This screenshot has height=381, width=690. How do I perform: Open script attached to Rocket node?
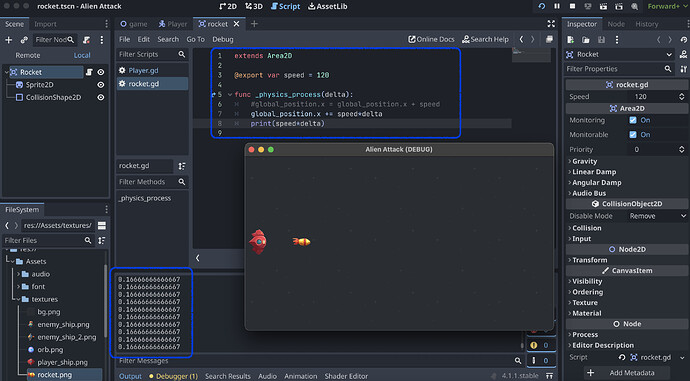point(89,72)
